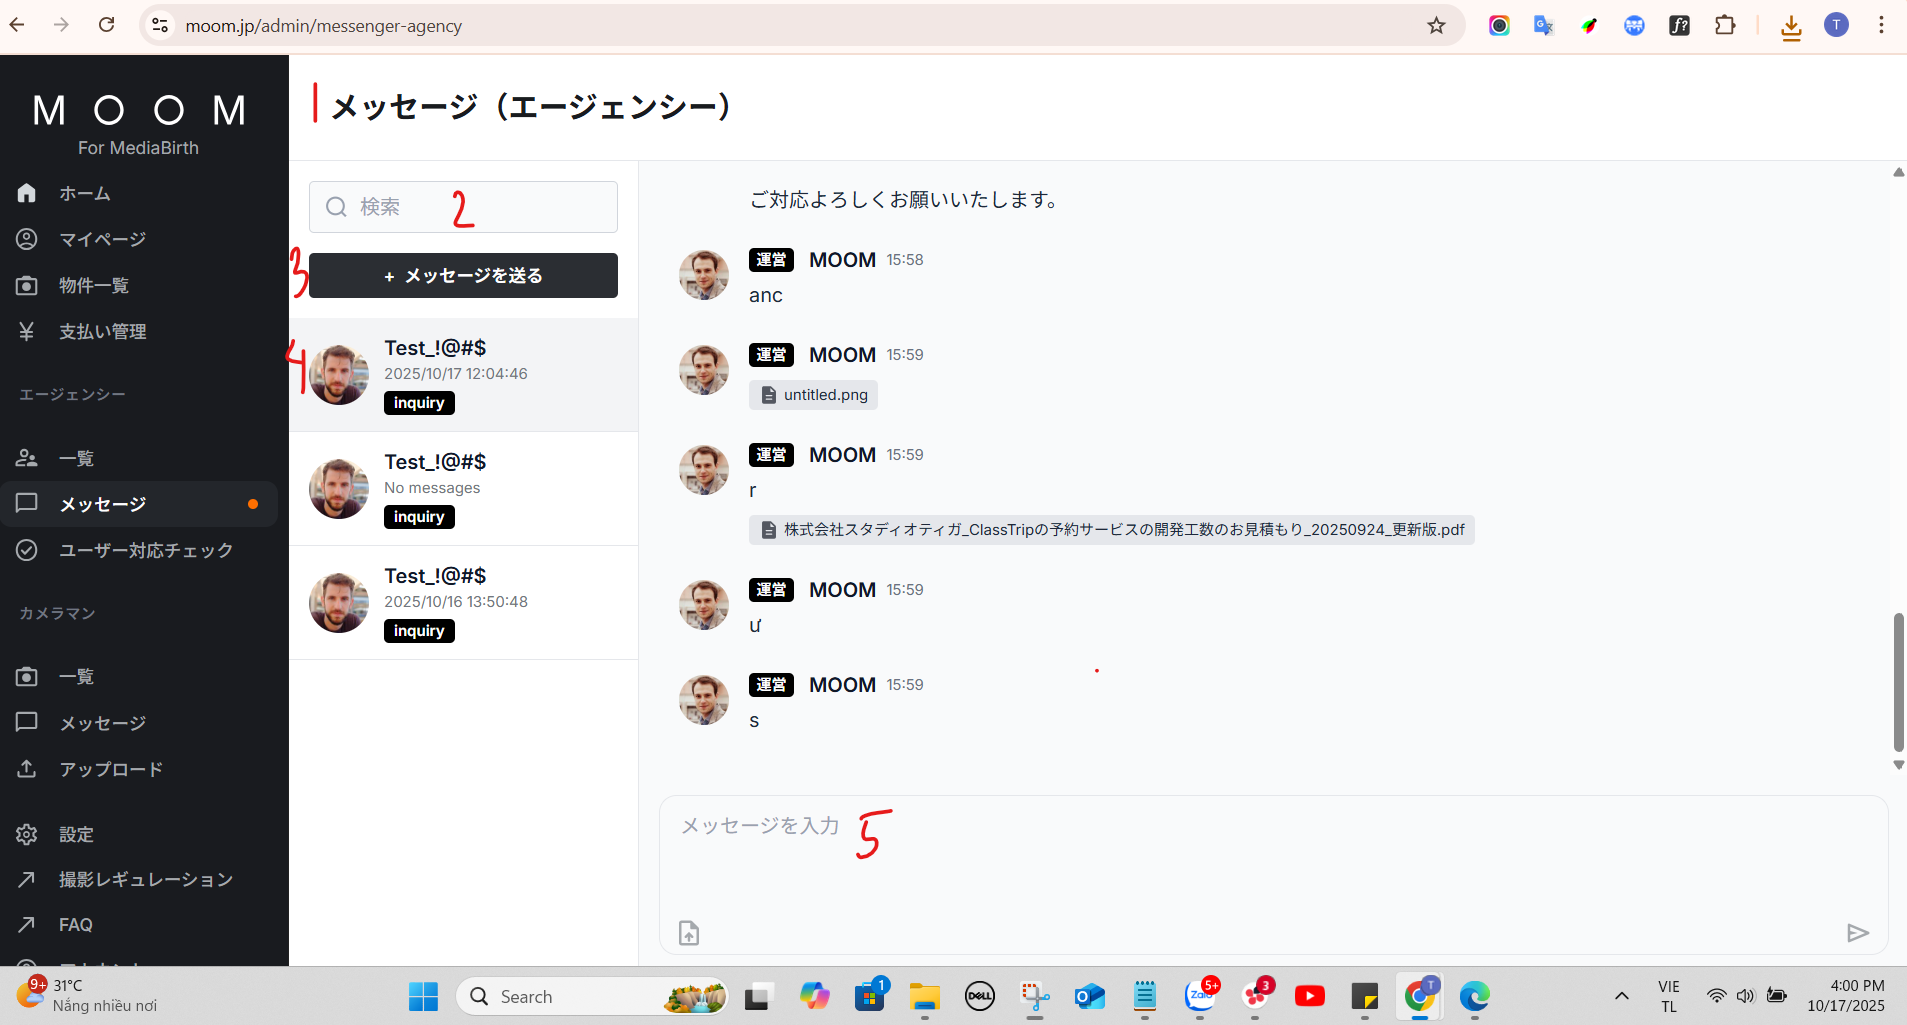Click the search magnifier icon
This screenshot has height=1025, width=1907.
[x=336, y=207]
